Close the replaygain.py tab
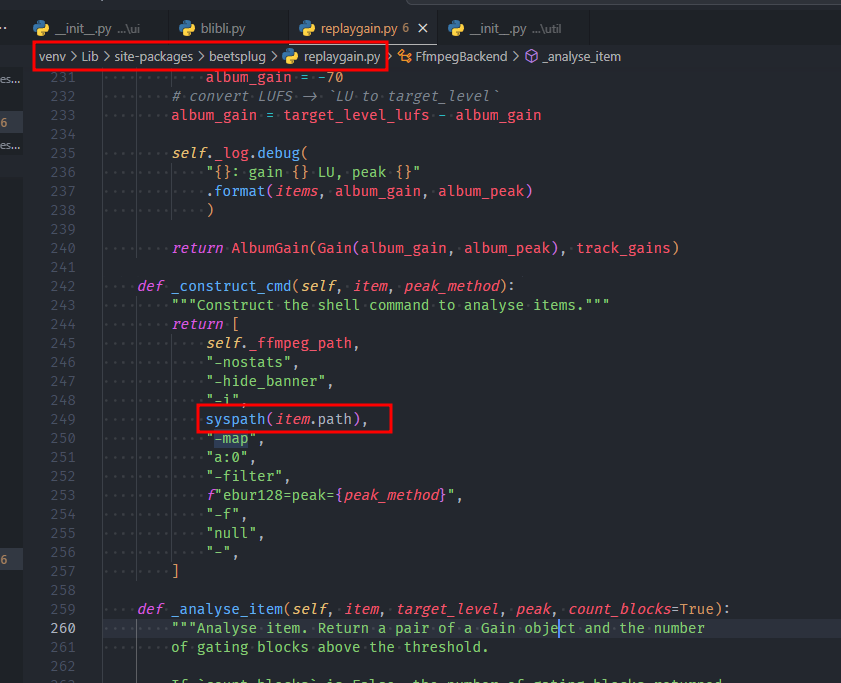The width and height of the screenshot is (841, 683). tap(423, 28)
